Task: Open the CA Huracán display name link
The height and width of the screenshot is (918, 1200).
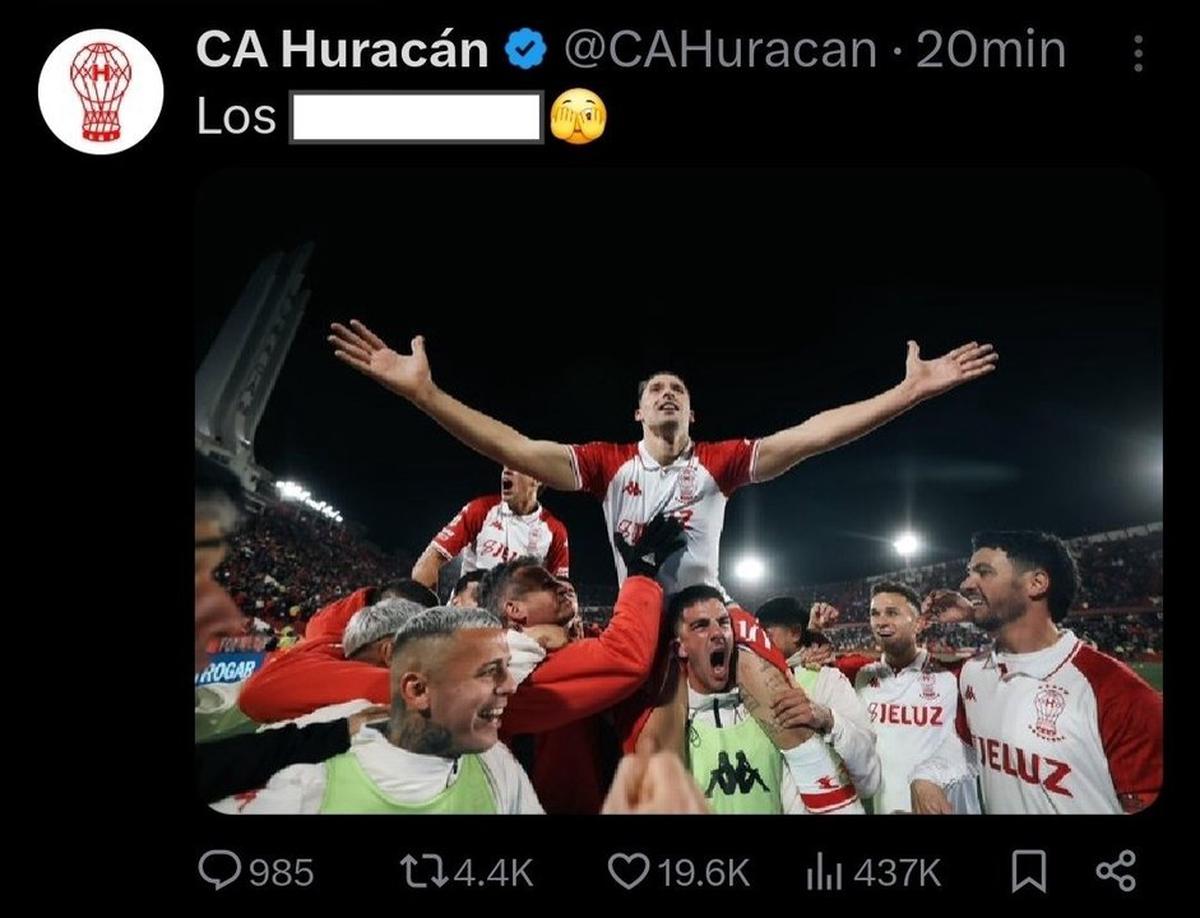Action: point(342,50)
